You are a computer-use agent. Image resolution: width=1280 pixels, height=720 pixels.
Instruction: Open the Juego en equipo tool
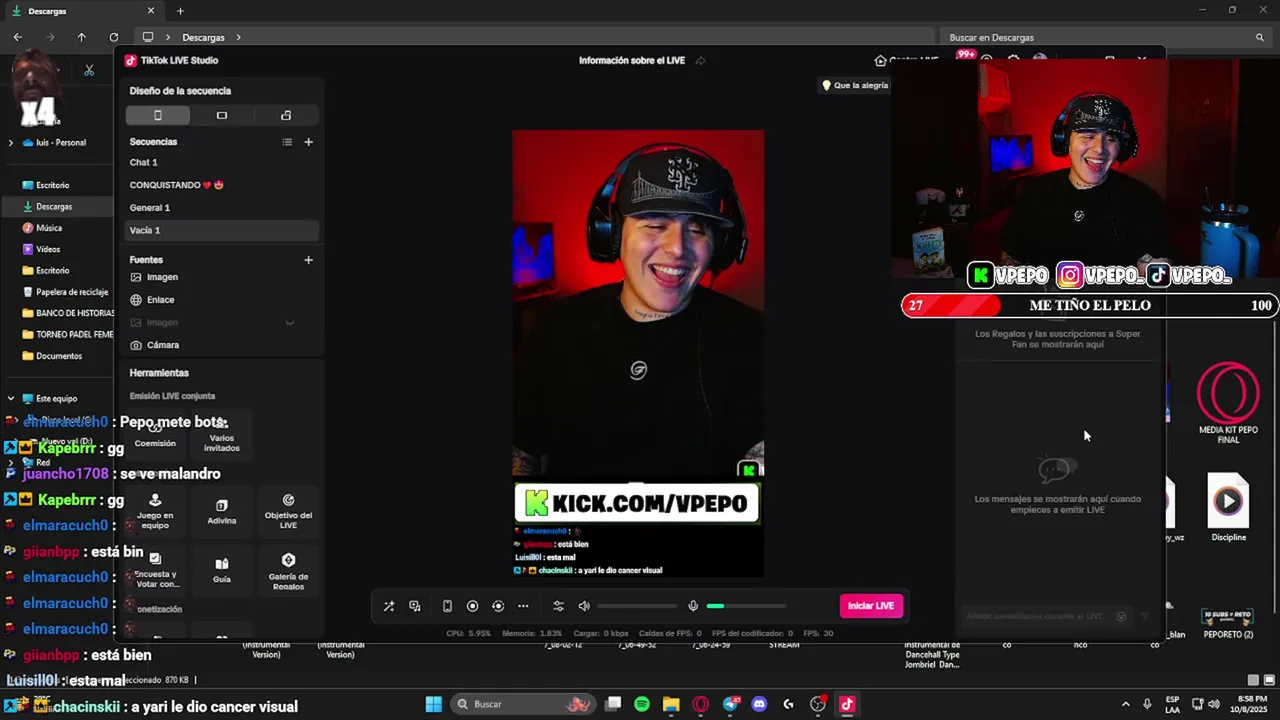155,510
